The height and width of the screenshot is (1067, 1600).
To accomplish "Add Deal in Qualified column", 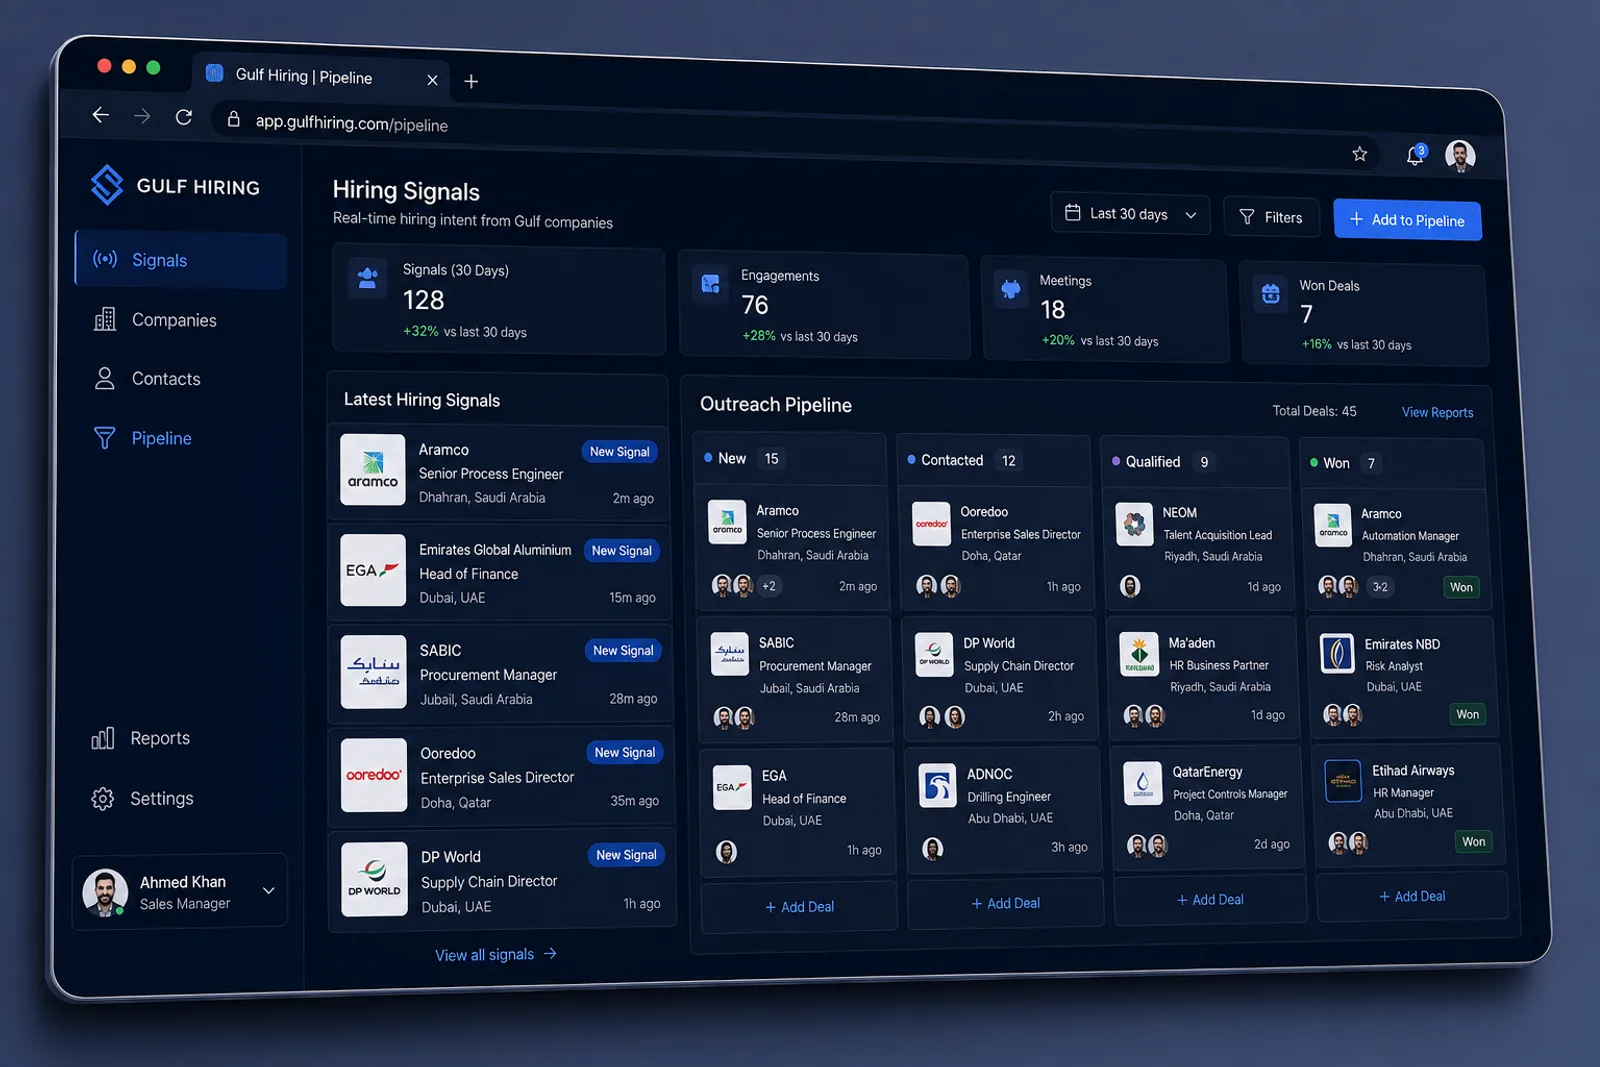I will (x=1210, y=900).
